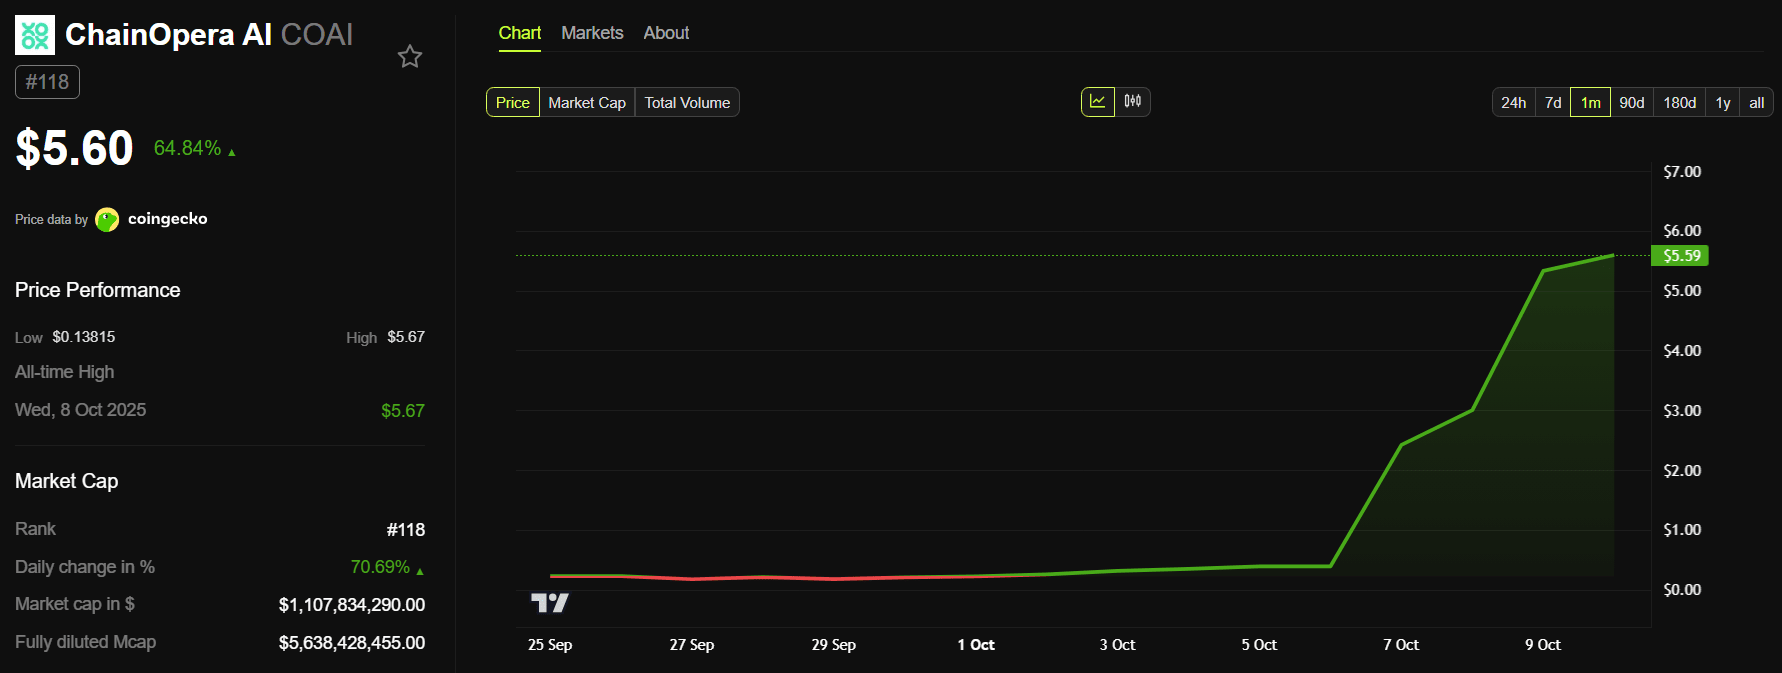
Task: Set chart range to 7d
Action: (1553, 103)
